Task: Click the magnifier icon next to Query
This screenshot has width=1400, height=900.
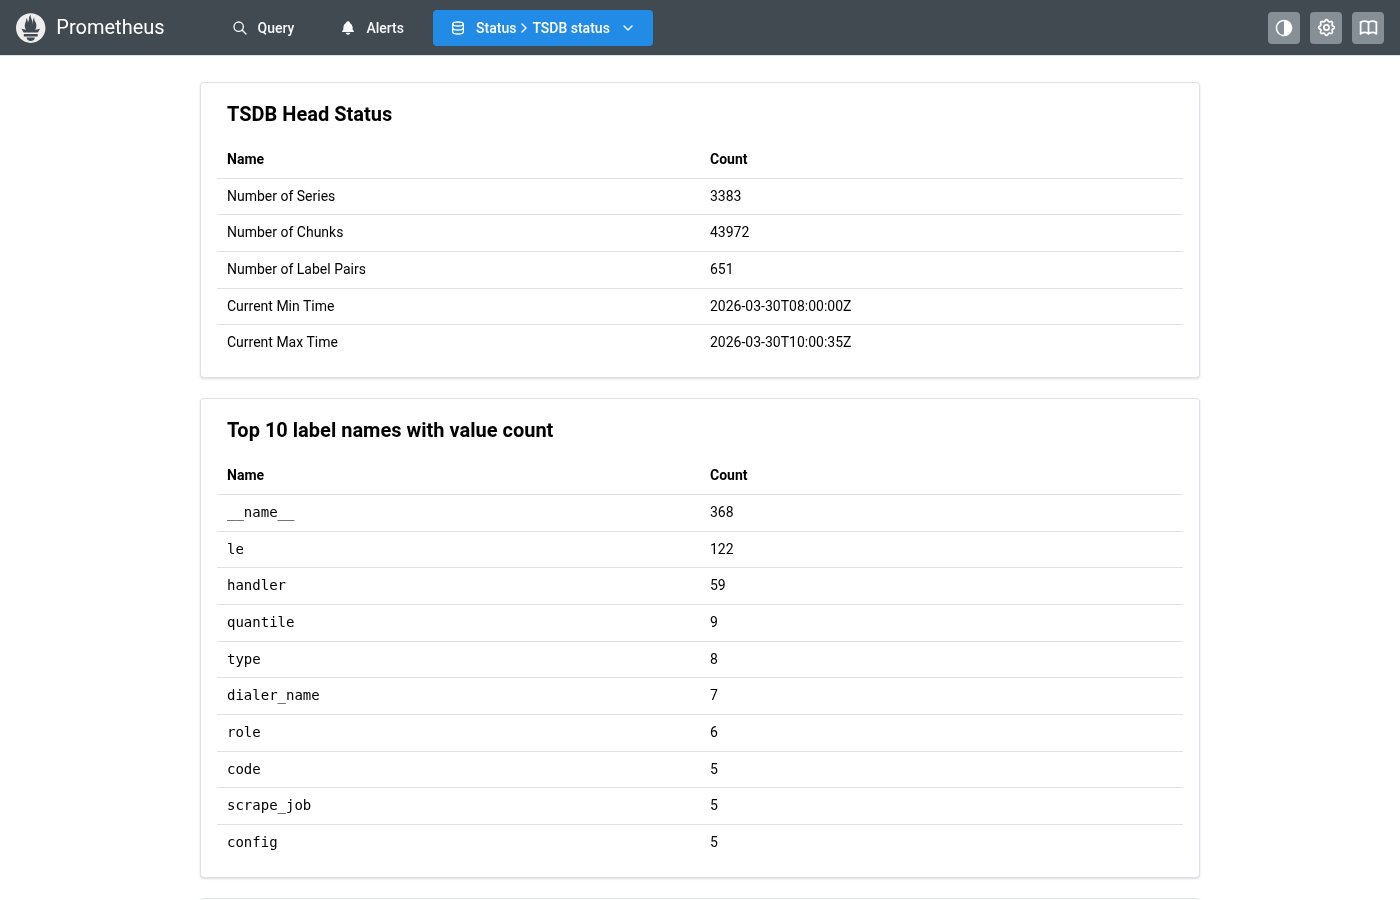Action: coord(240,28)
